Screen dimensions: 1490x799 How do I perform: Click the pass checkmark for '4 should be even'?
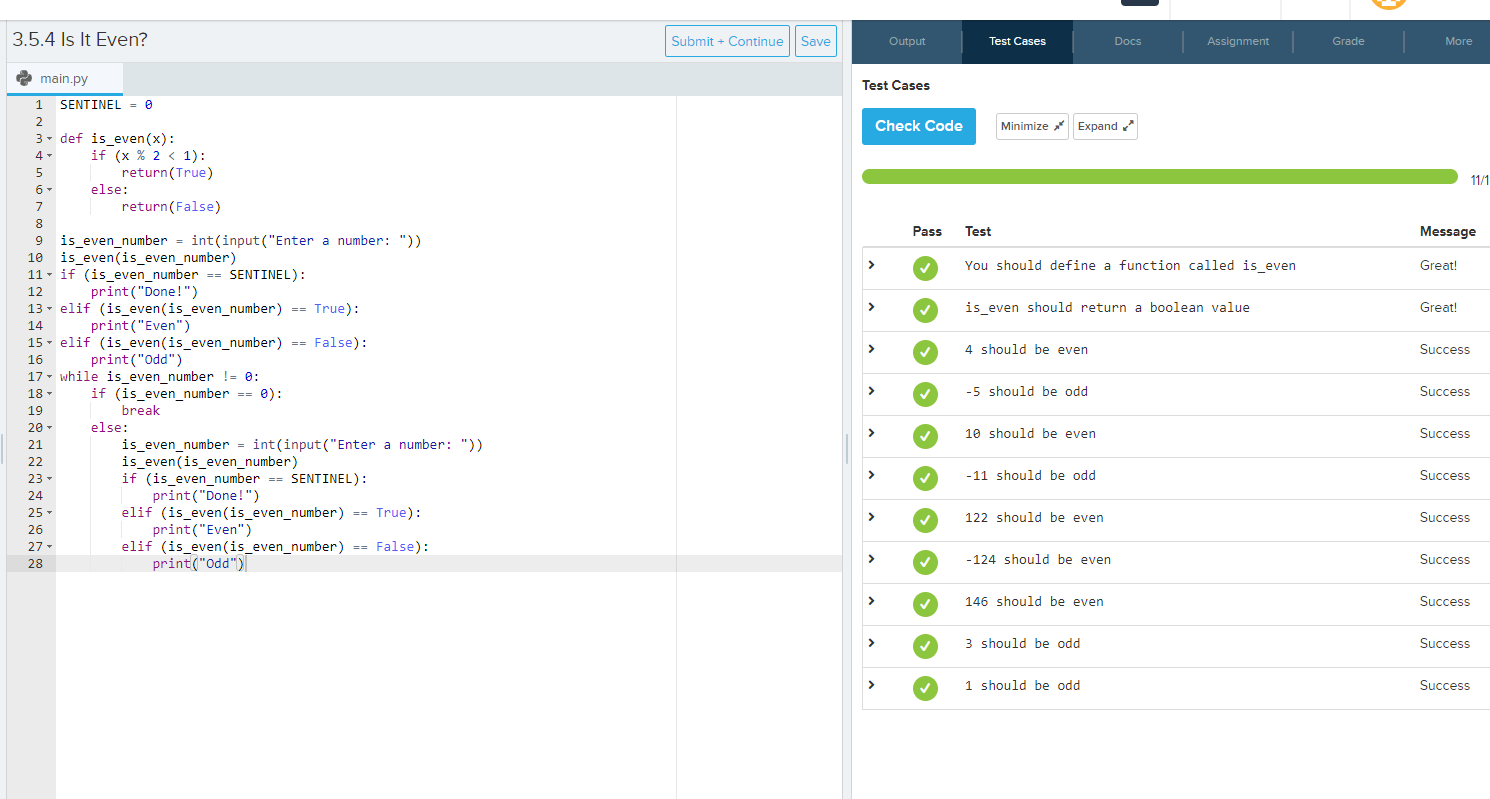[926, 352]
